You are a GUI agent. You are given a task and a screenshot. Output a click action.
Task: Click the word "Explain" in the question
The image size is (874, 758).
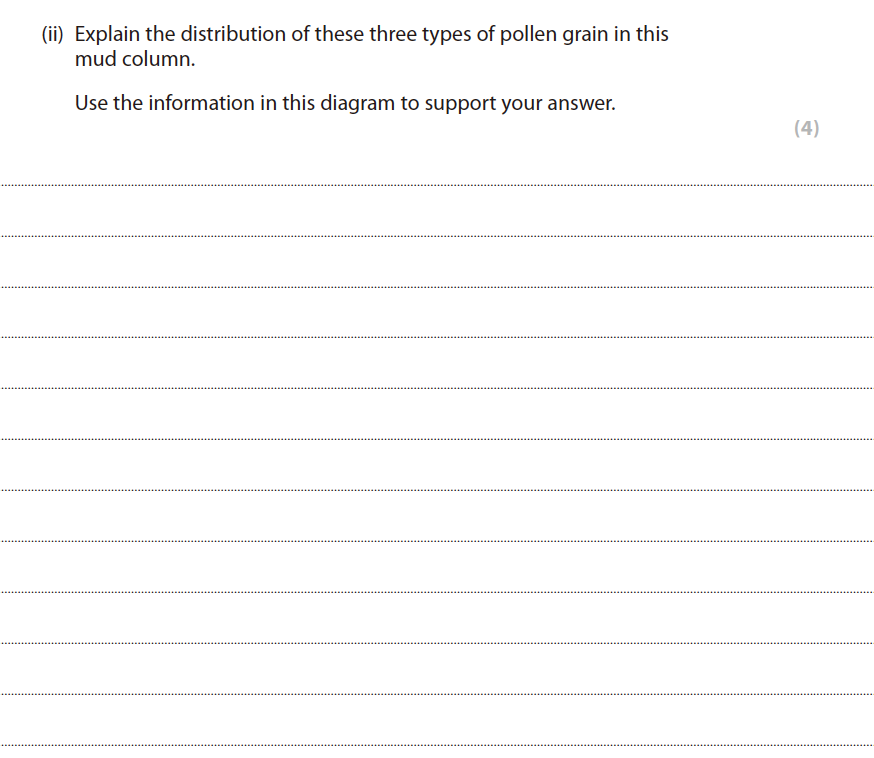coord(108,34)
